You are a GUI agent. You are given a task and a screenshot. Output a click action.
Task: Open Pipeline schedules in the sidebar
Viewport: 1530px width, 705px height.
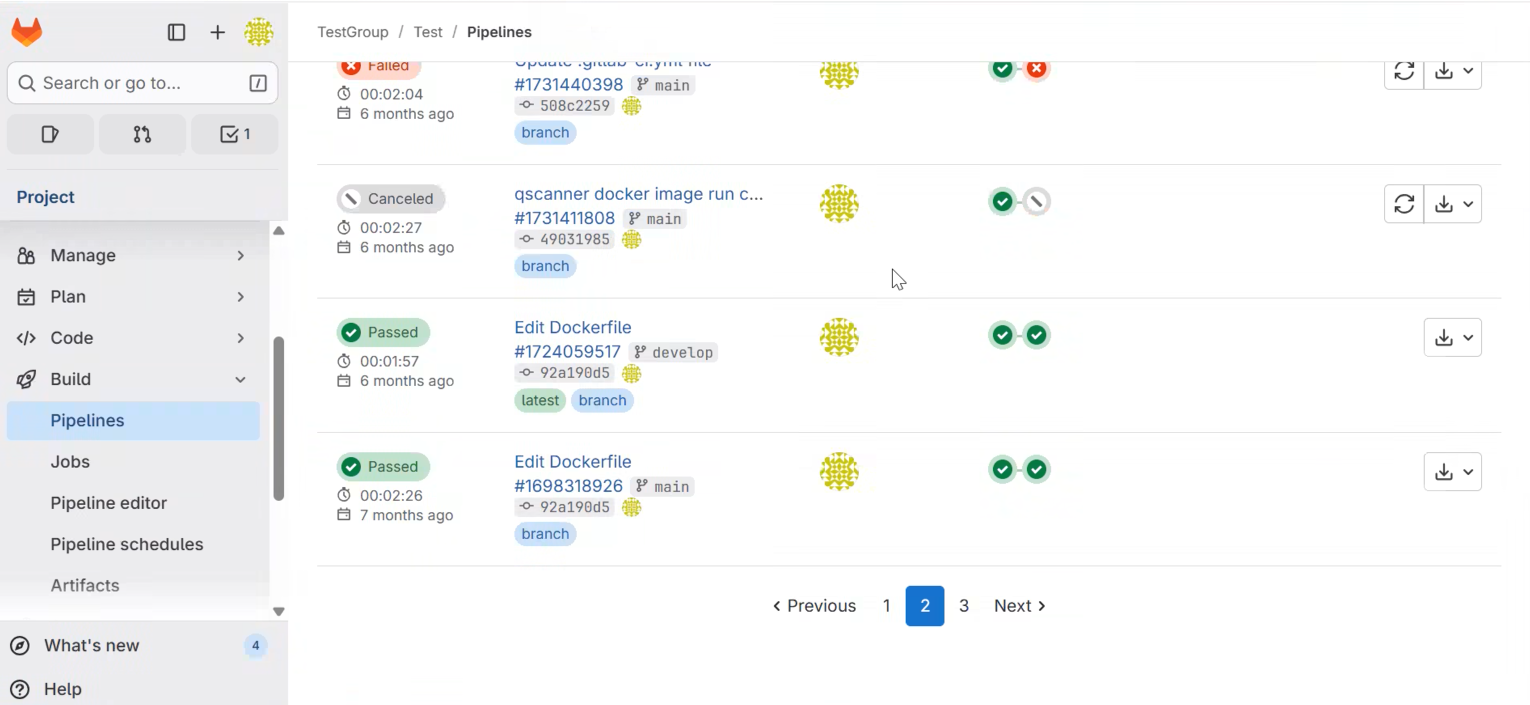133,544
